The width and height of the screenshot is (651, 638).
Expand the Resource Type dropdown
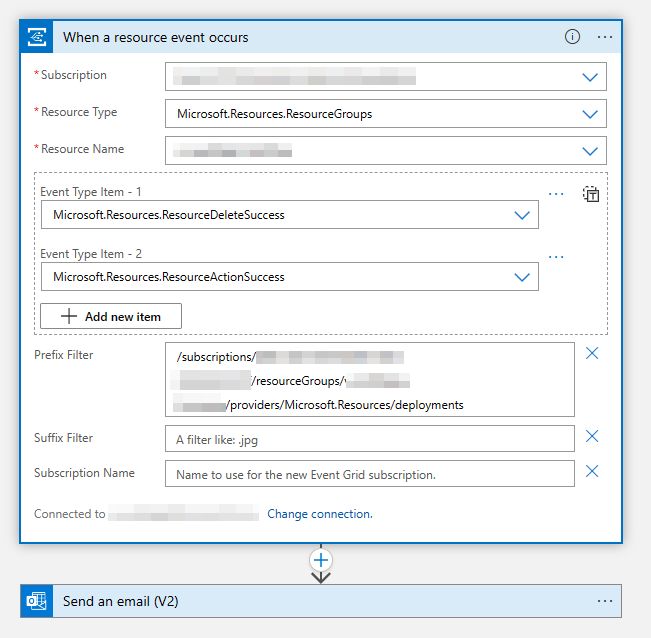click(590, 114)
